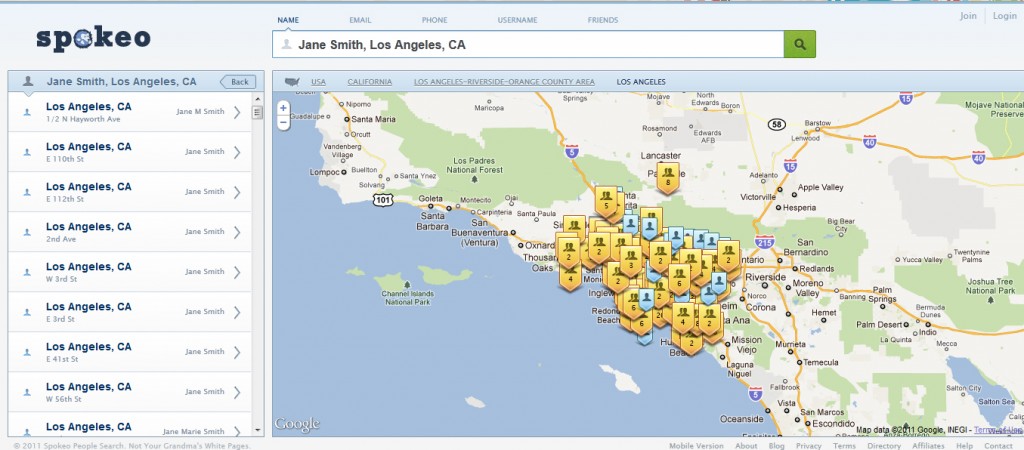Viewport: 1024px width, 450px height.
Task: Open the About footer link
Action: [x=746, y=445]
